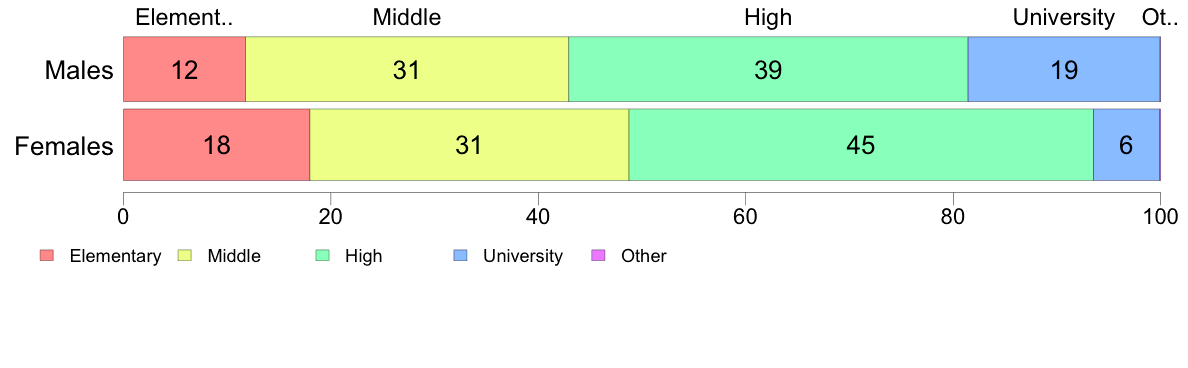The height and width of the screenshot is (368, 1188).
Task: Click the blue University legend swatch
Action: click(x=459, y=256)
